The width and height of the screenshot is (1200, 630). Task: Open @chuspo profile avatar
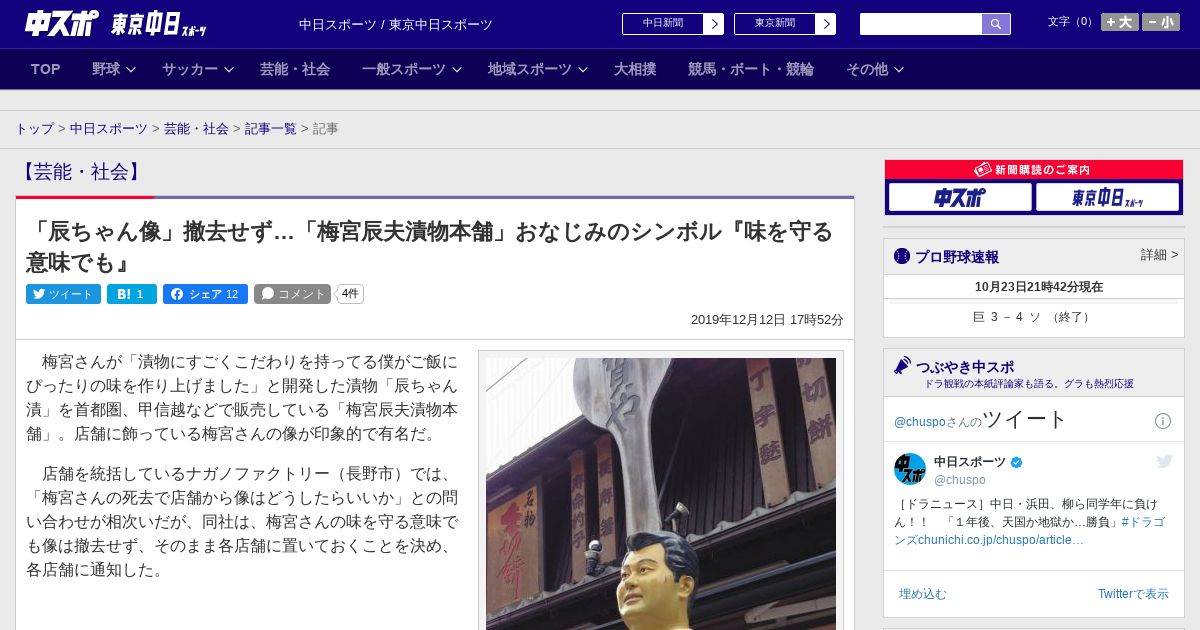(x=910, y=469)
